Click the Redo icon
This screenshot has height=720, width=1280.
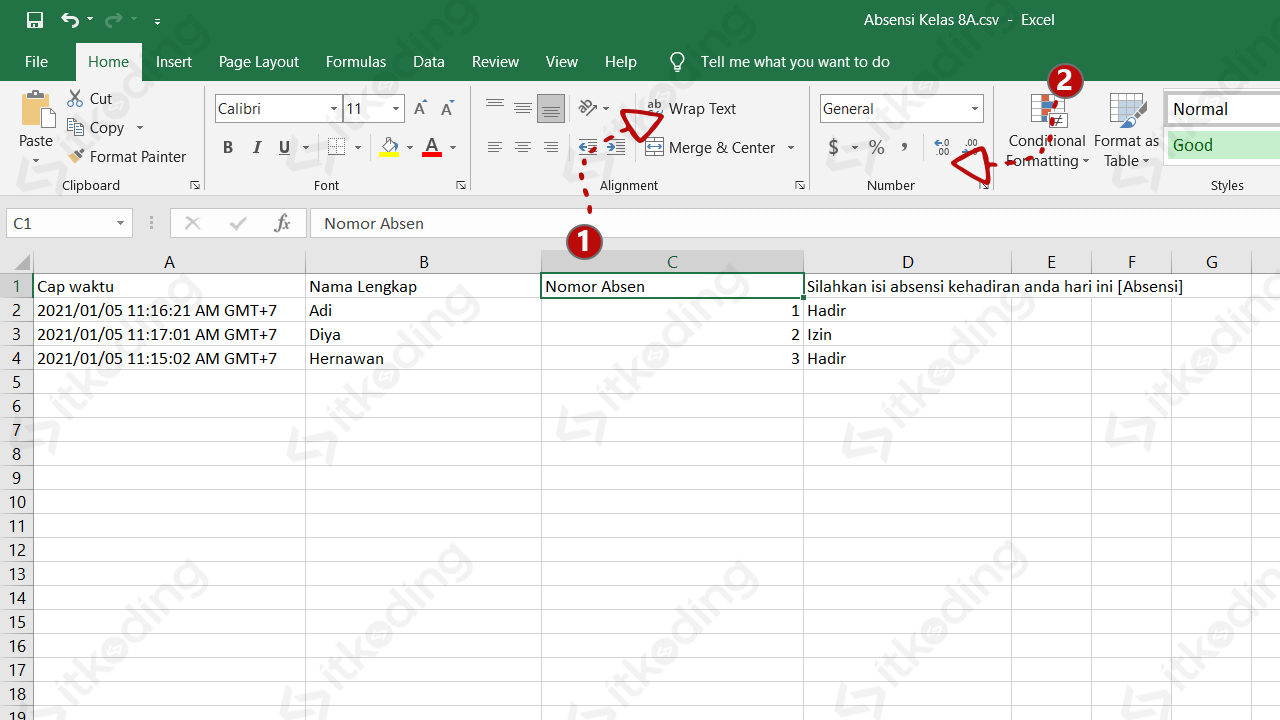coord(114,20)
